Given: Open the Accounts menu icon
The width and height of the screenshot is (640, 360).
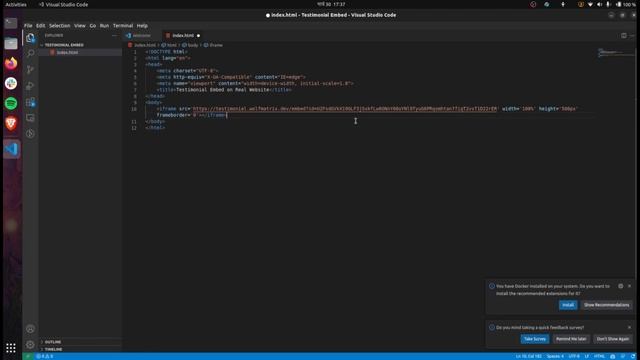Looking at the screenshot, I should 30,329.
